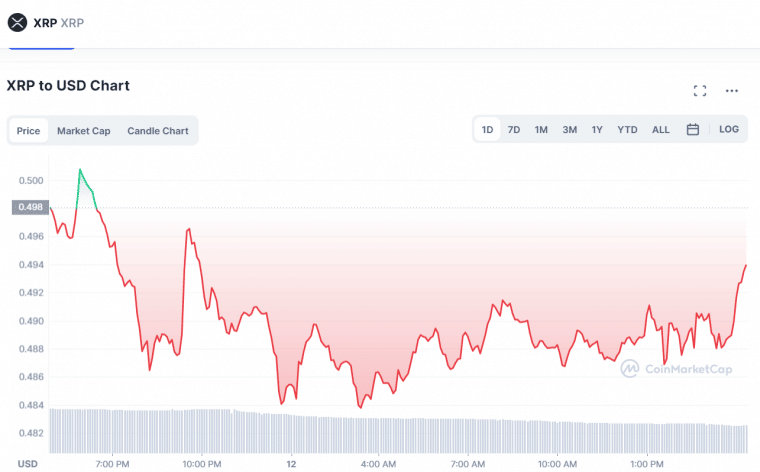Switch to the Candle Chart tab
Screen dimensions: 760x472
[x=158, y=131]
